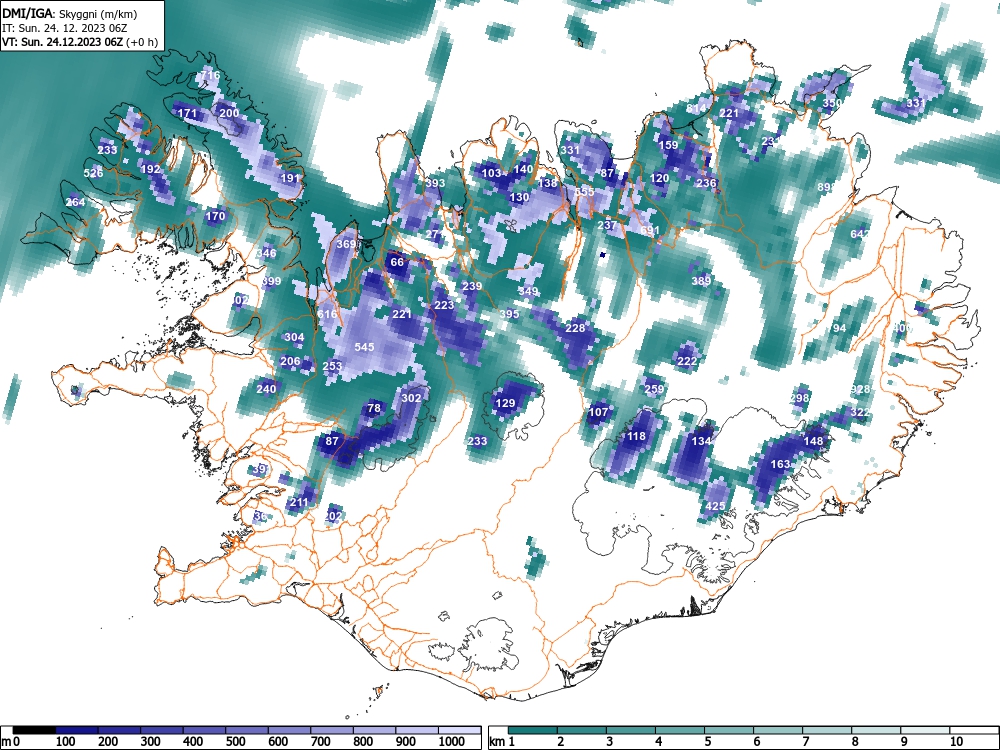Click the visibility value 555 on the map
The width and height of the screenshot is (1000, 750).
584,192
